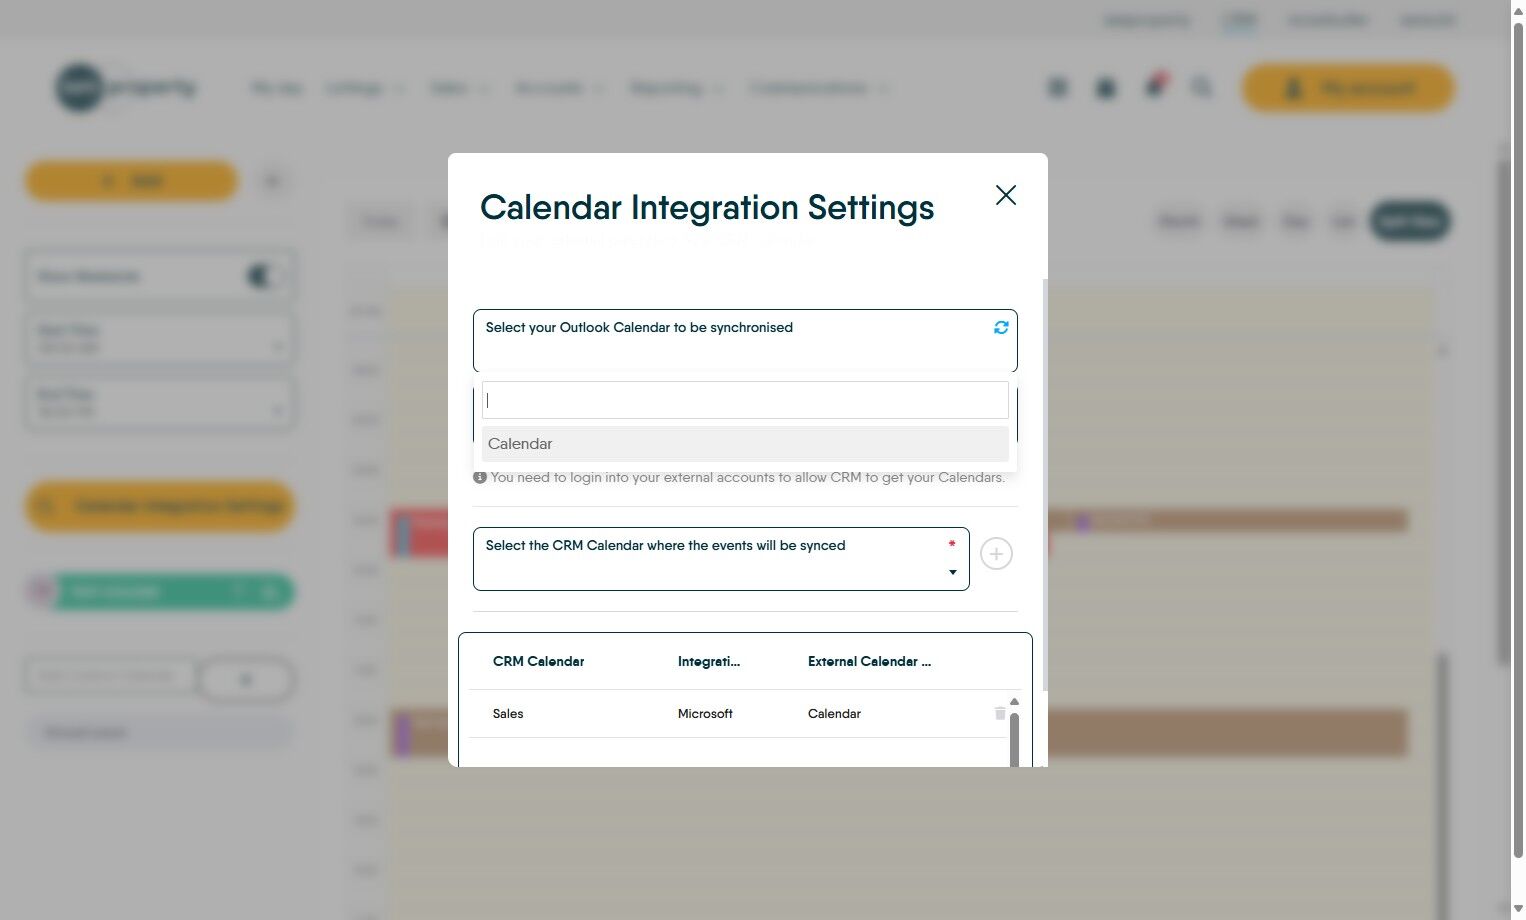Screen dimensions: 1526x920
Task: Expand the Start Time dropdown in sidebar
Action: click(160, 339)
